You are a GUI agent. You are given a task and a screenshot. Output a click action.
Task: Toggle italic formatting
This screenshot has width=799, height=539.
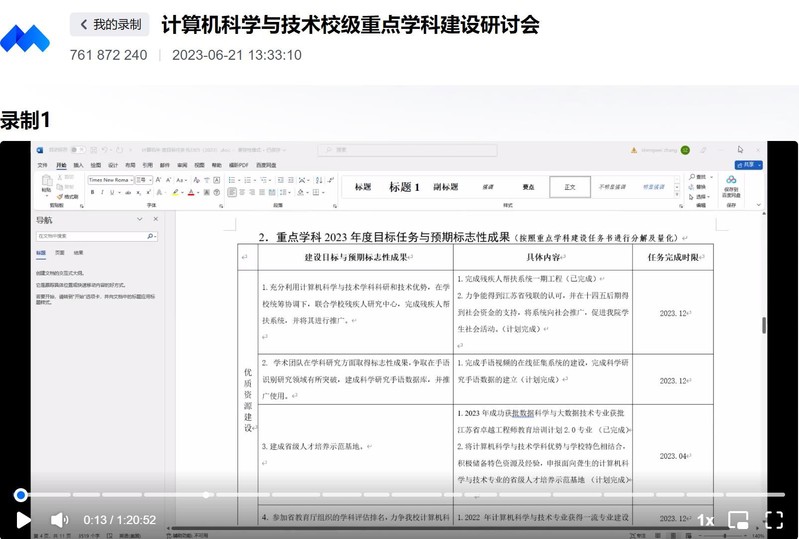[100, 192]
